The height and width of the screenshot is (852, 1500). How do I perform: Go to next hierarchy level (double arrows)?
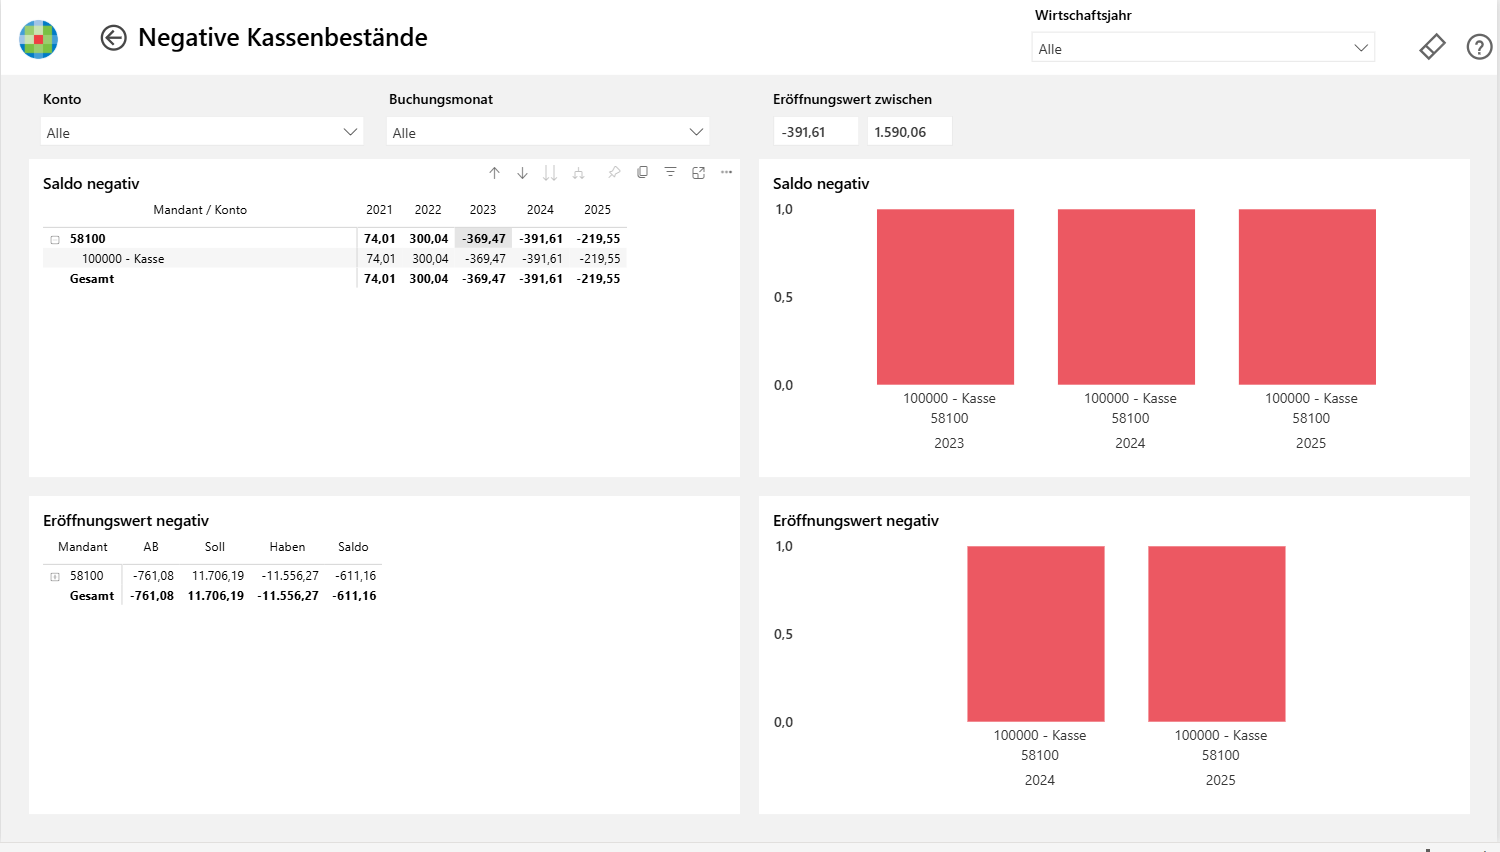tap(550, 173)
